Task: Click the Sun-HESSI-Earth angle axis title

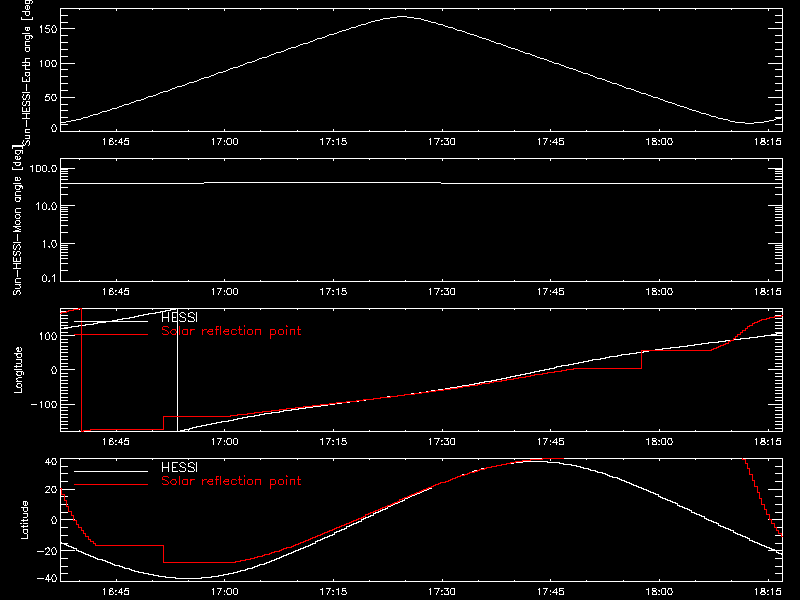Action: 27,73
